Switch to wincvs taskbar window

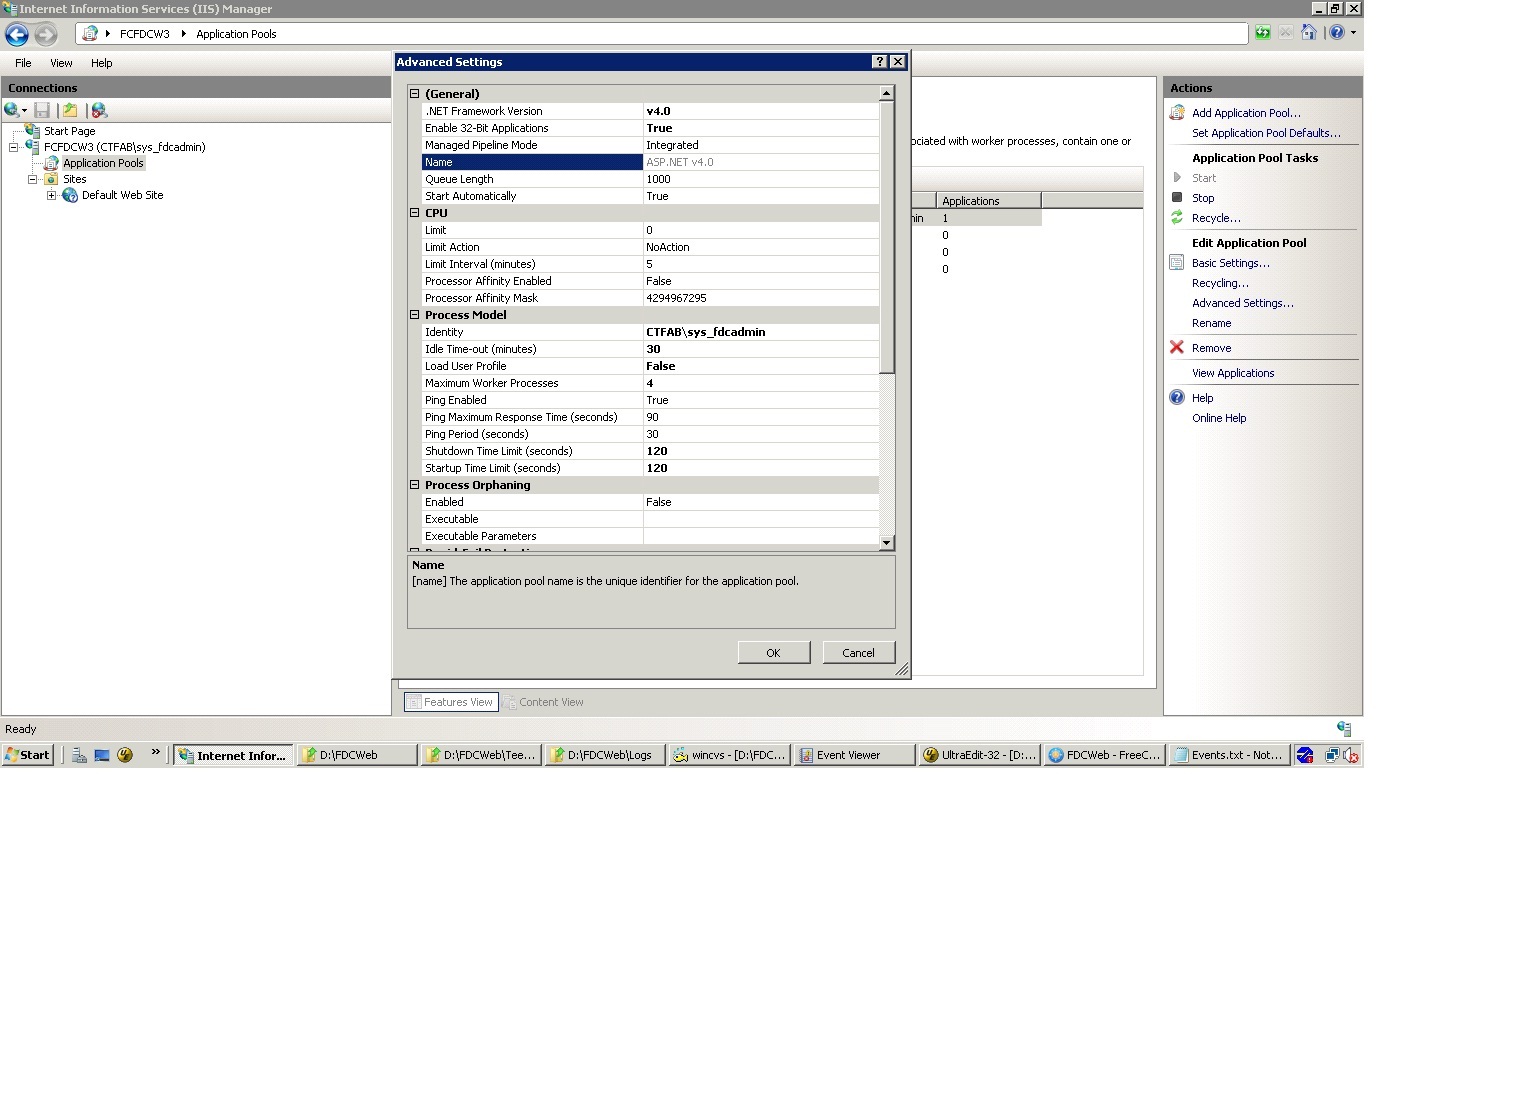[x=731, y=755]
